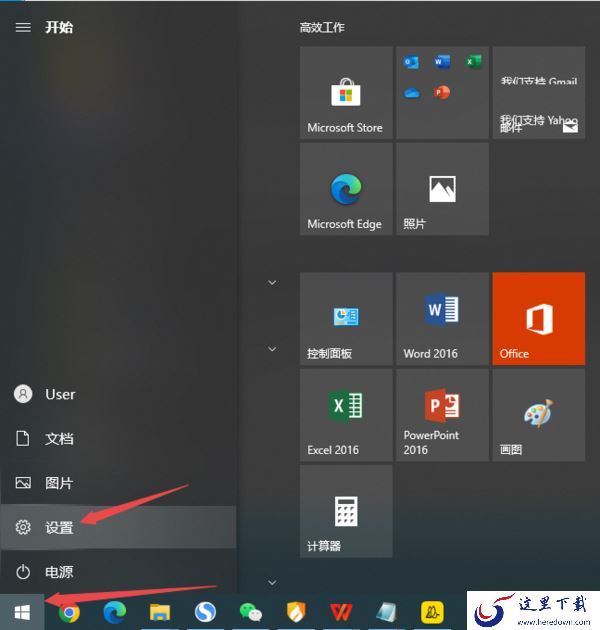Expand the Start hamburger menu
The image size is (600, 630).
point(23,27)
